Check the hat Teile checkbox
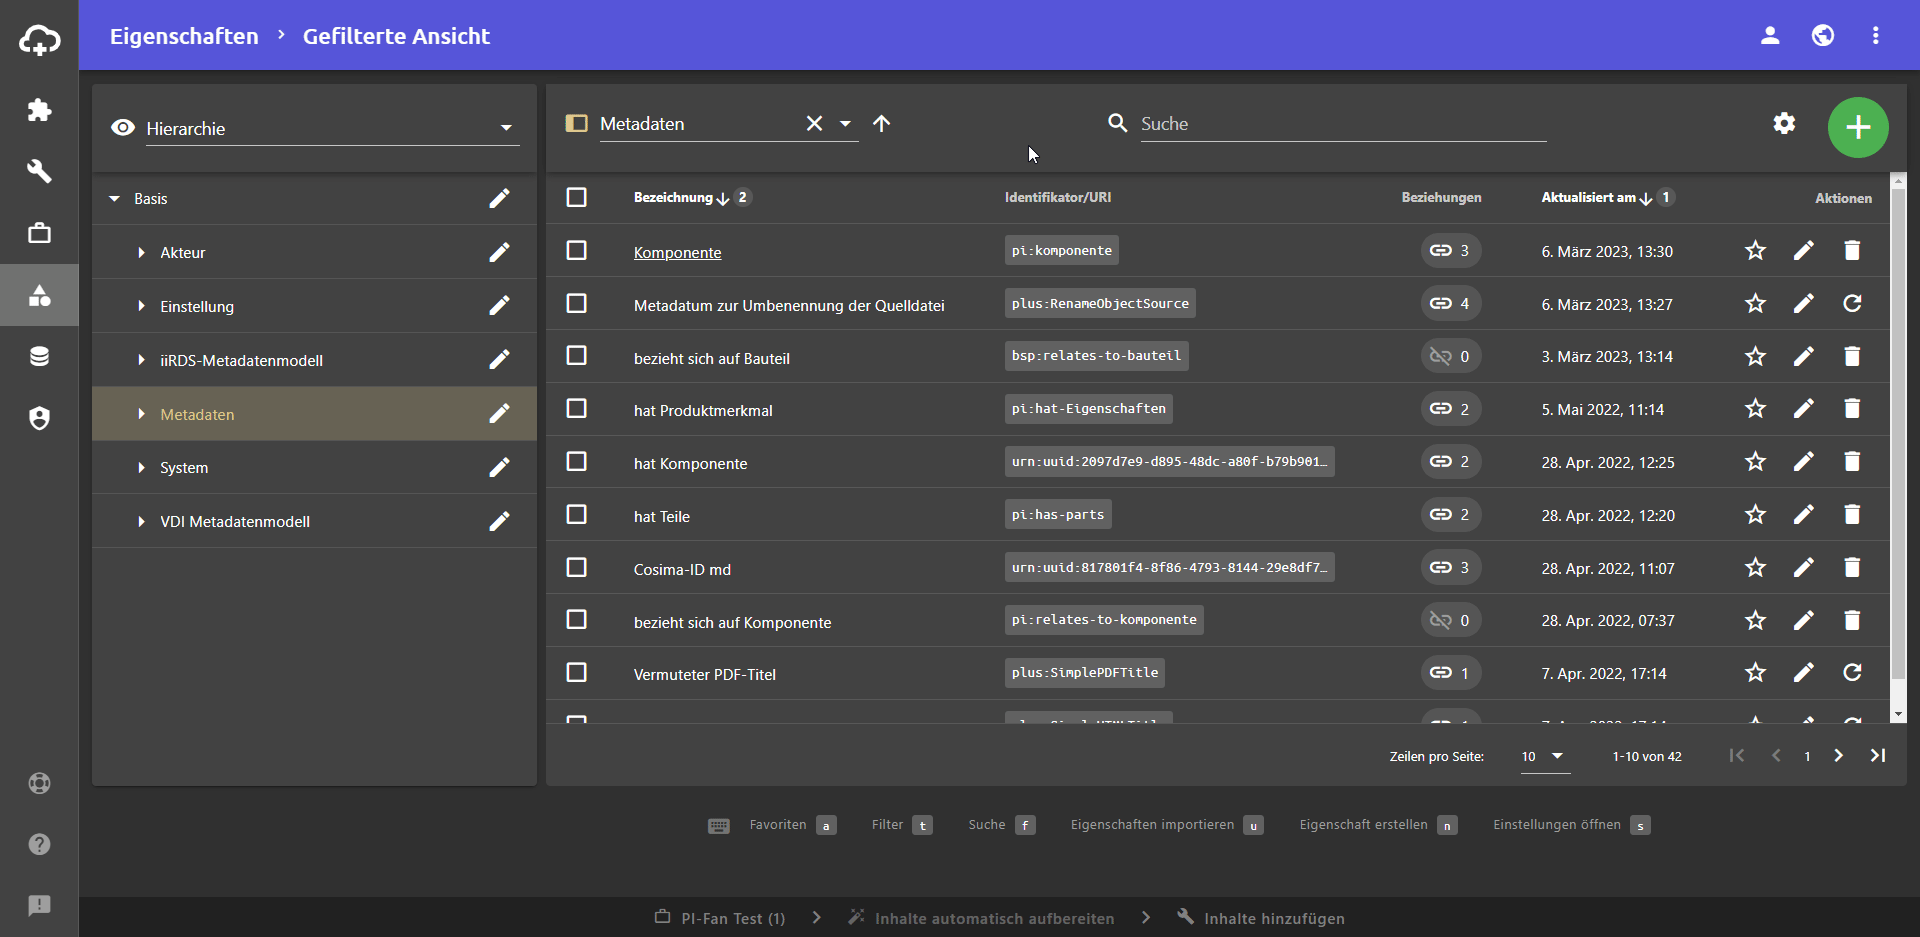This screenshot has width=1920, height=937. coord(576,514)
